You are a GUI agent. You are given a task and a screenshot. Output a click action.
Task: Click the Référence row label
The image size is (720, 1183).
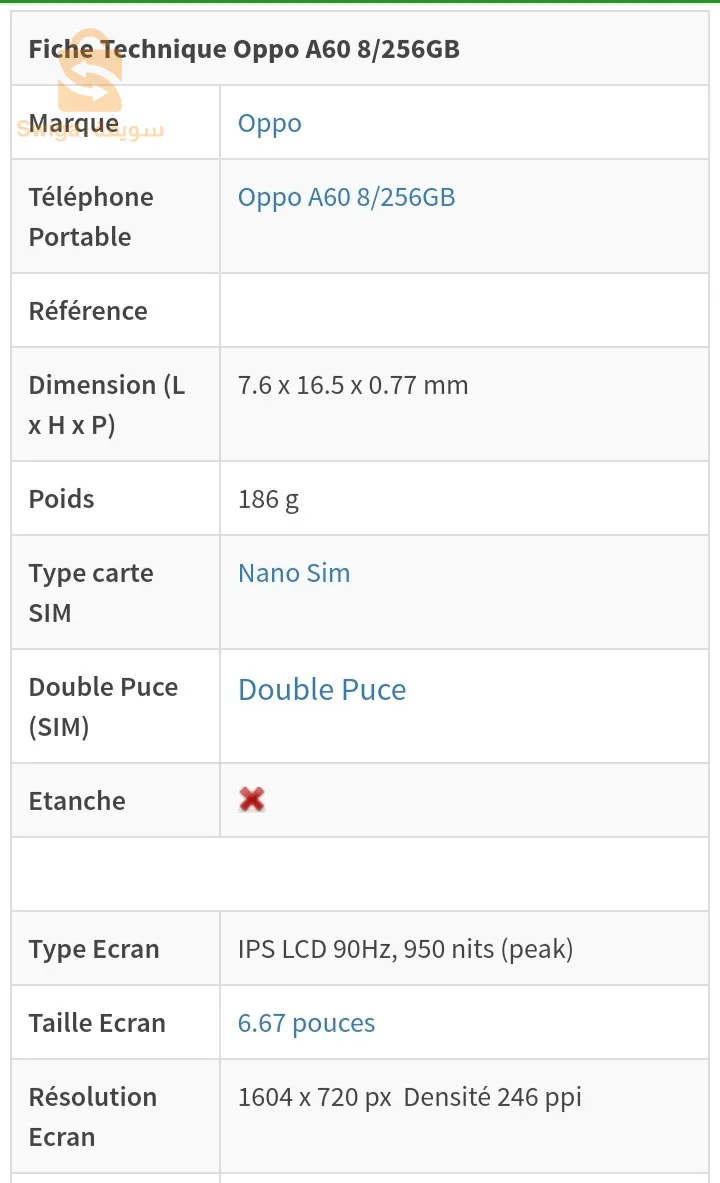[x=88, y=311]
